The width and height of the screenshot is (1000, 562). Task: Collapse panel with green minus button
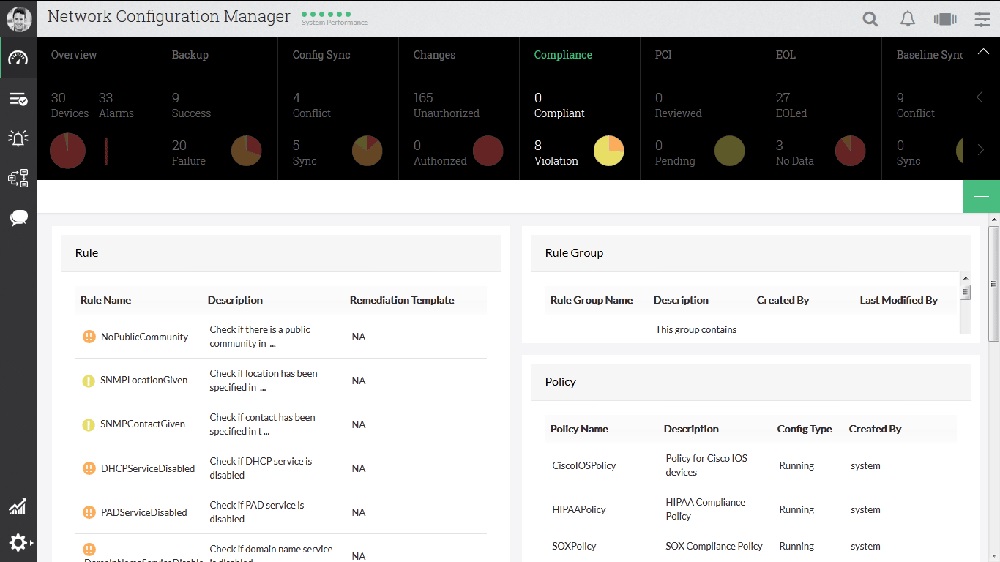[982, 196]
